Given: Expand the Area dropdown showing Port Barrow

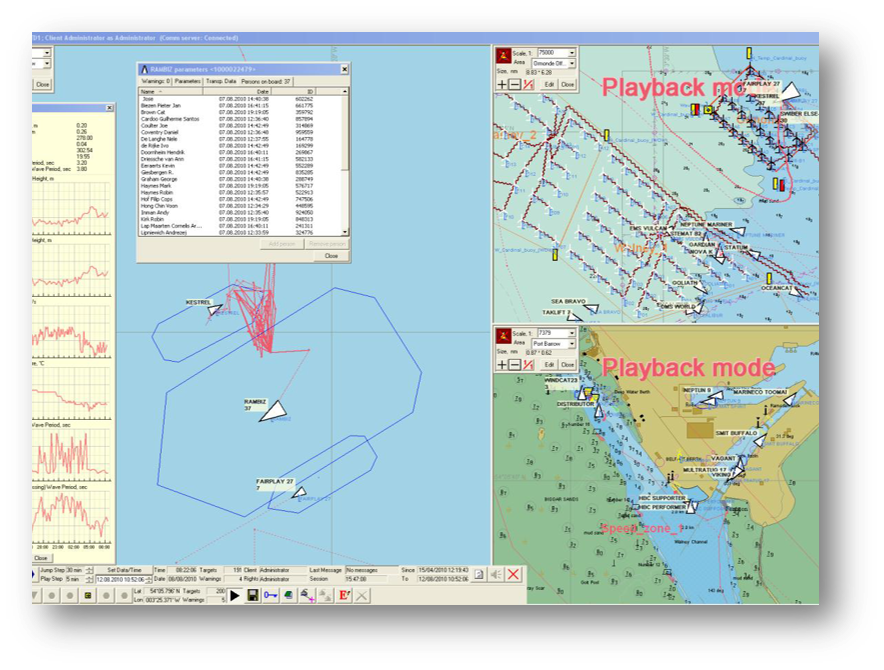Looking at the screenshot, I should click(x=573, y=343).
